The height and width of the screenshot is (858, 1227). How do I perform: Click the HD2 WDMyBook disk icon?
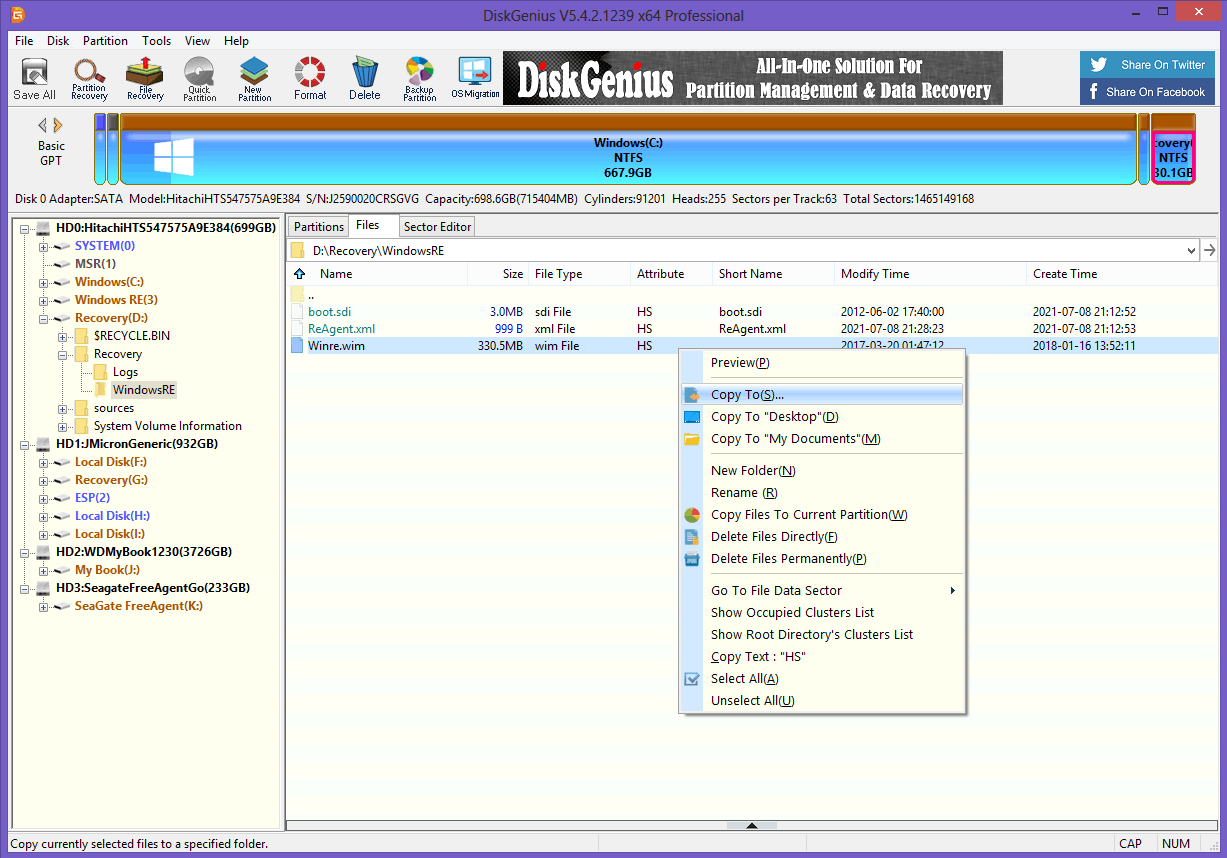click(44, 552)
